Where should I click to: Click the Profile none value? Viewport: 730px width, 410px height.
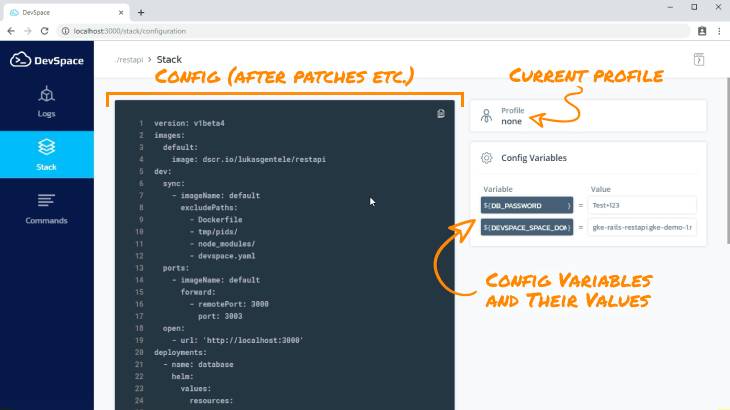[511, 121]
